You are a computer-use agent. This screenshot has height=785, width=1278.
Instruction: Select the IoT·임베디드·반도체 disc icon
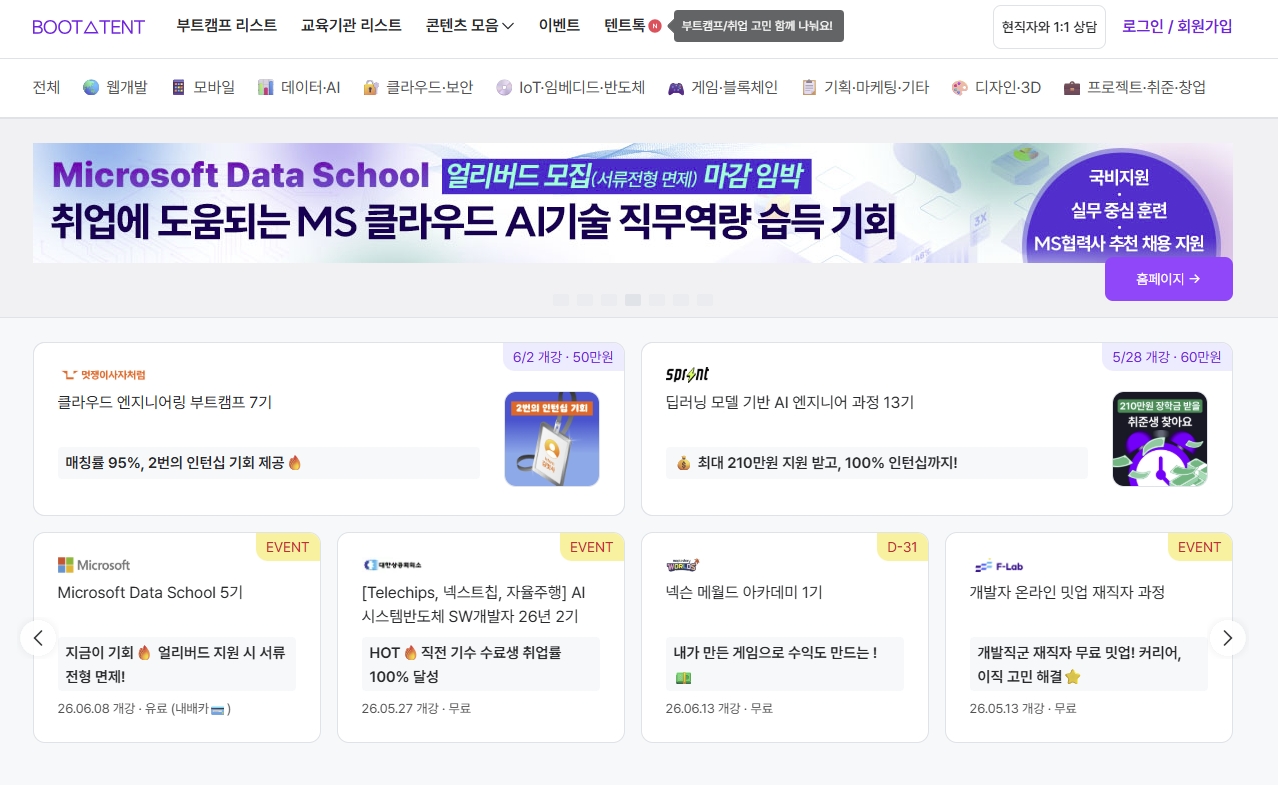point(504,87)
